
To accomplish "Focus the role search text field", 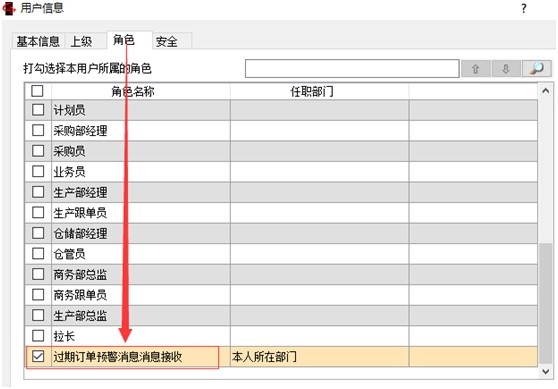I will [352, 68].
